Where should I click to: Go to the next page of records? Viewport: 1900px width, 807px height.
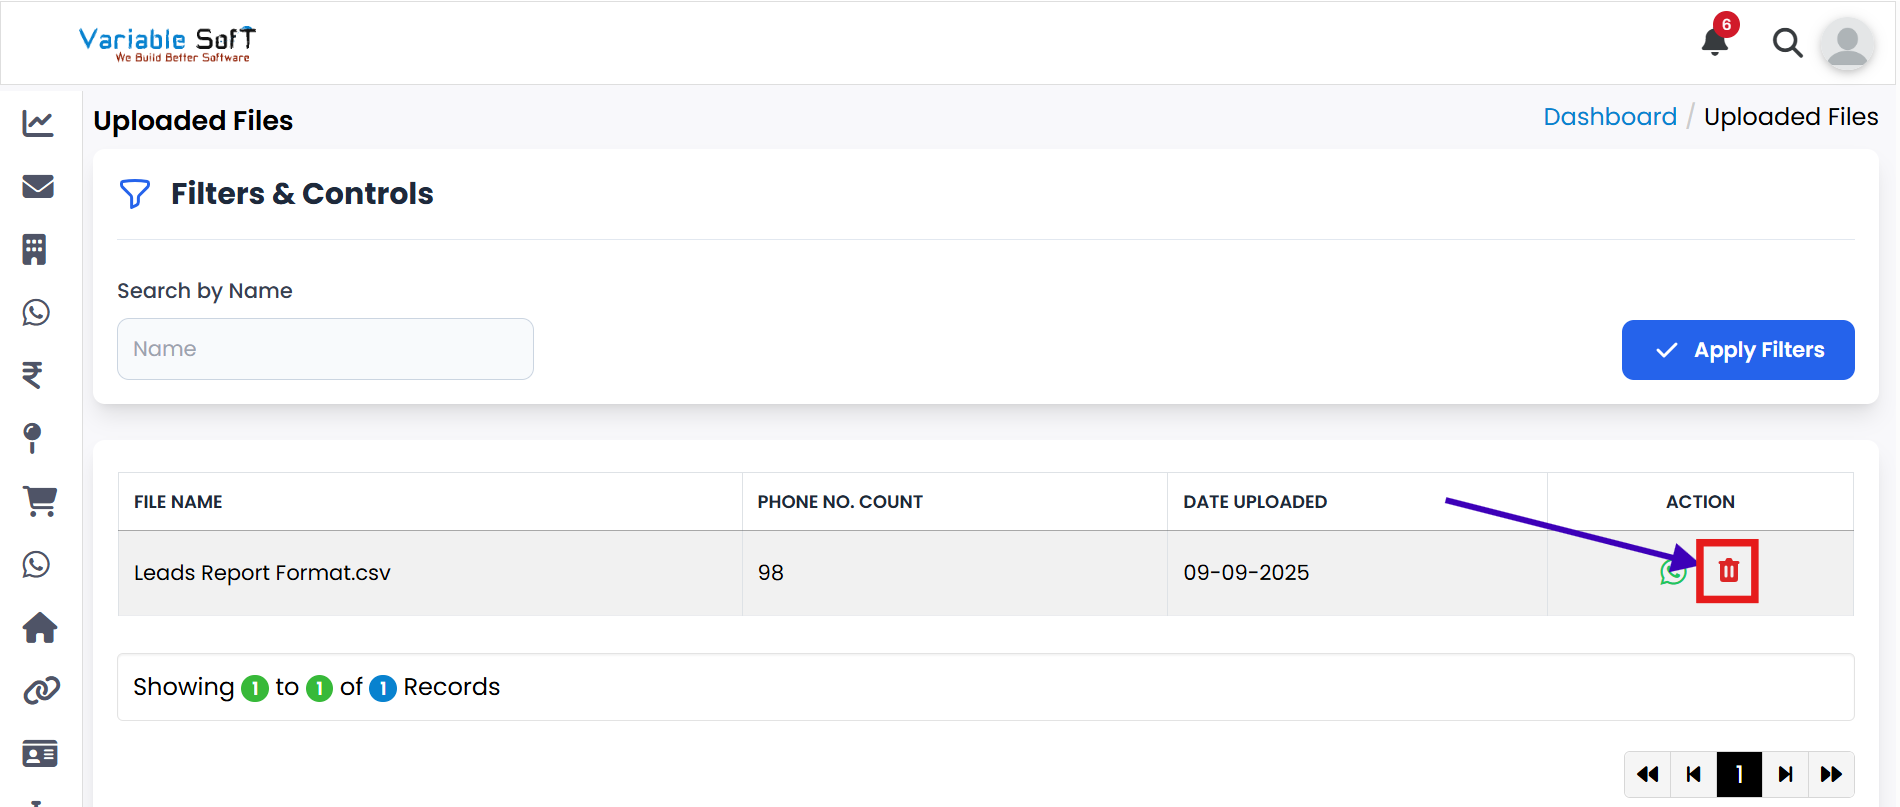click(x=1785, y=774)
